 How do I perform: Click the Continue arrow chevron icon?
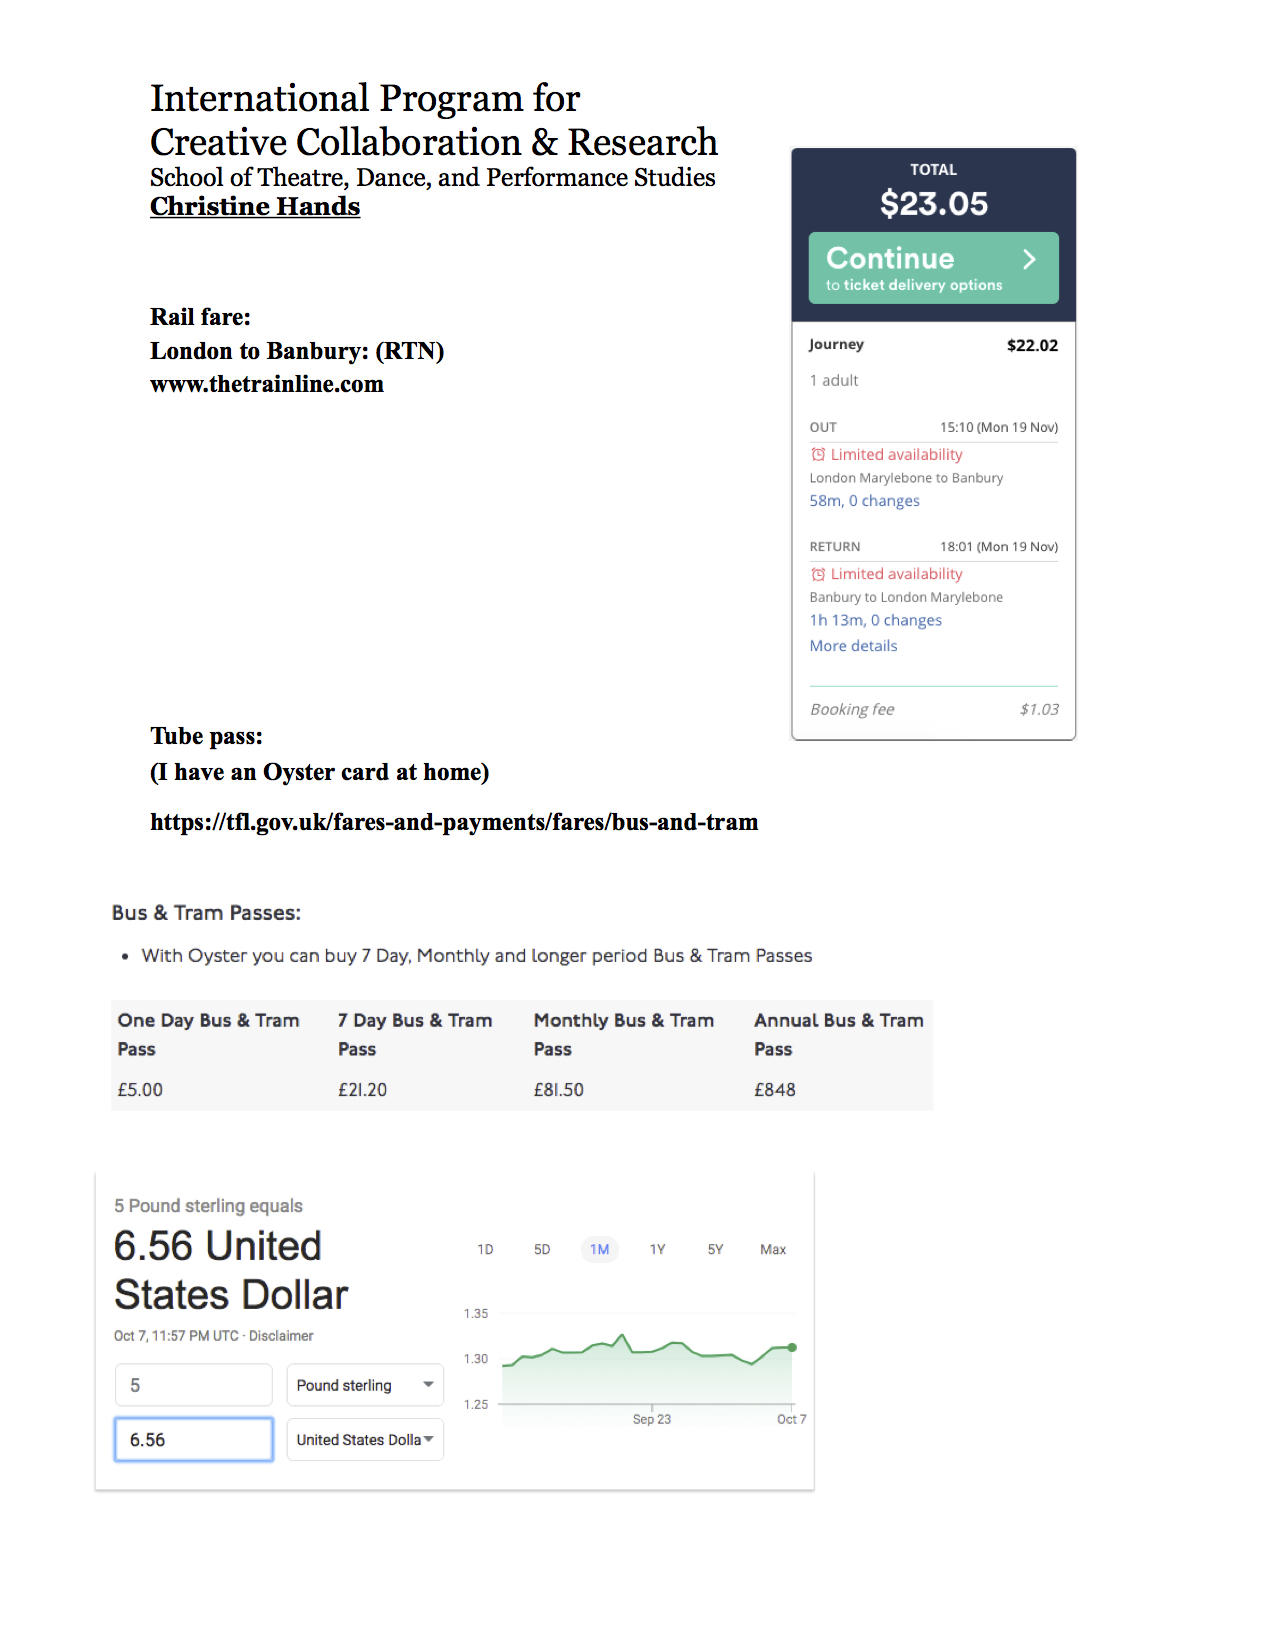[x=1029, y=260]
